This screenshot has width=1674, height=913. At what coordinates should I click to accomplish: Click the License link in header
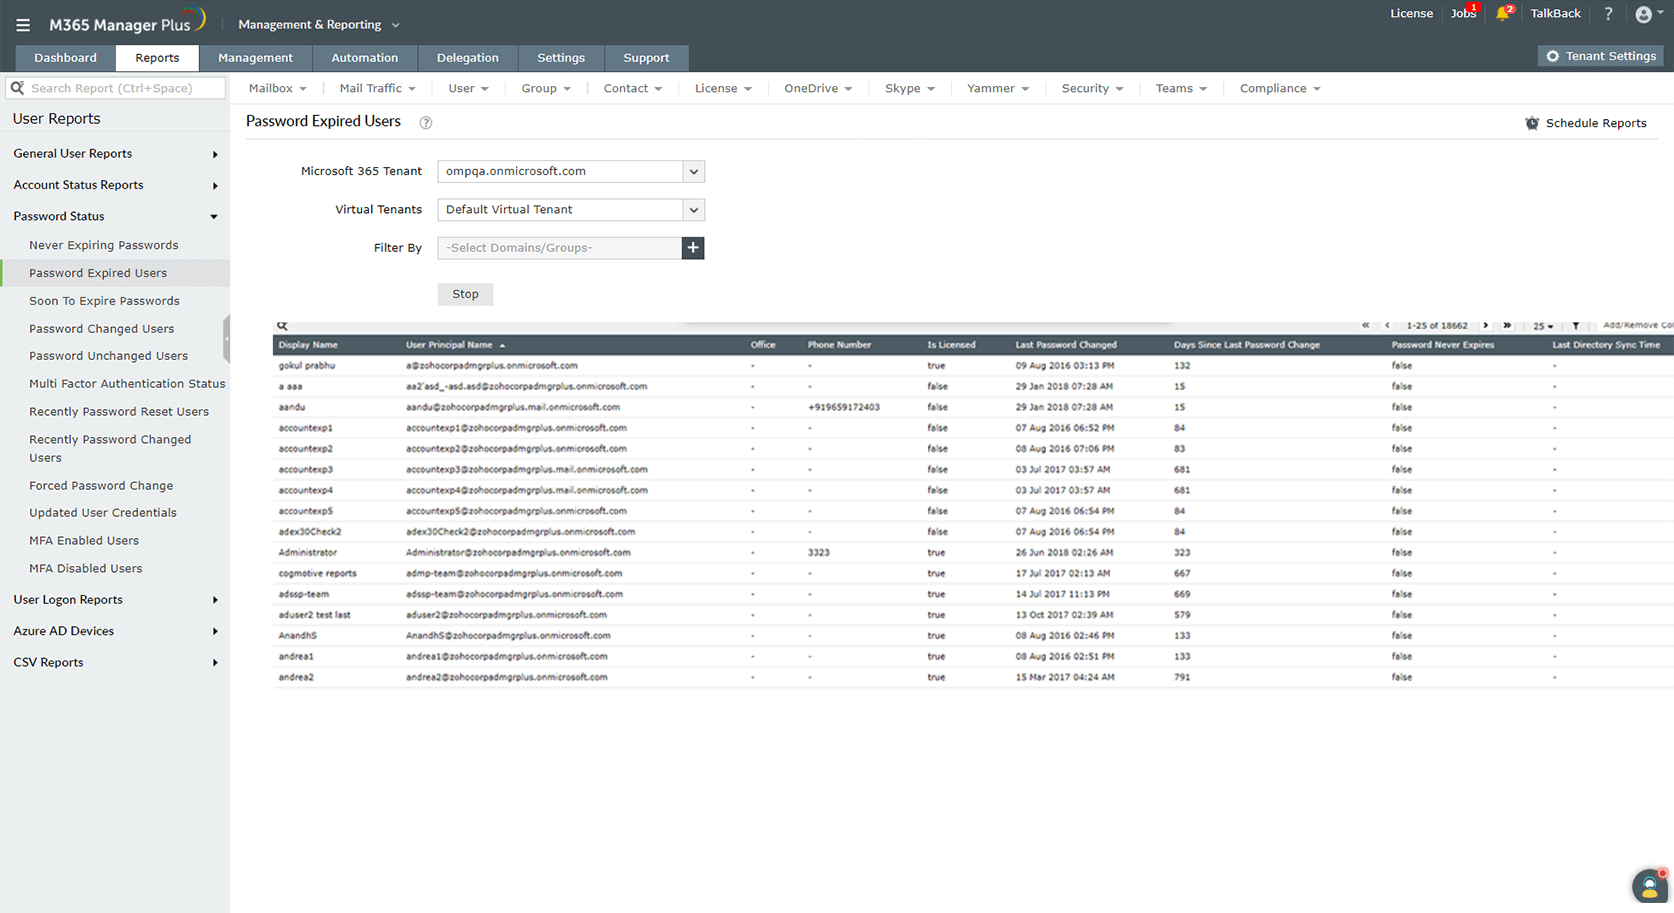[x=1411, y=14]
